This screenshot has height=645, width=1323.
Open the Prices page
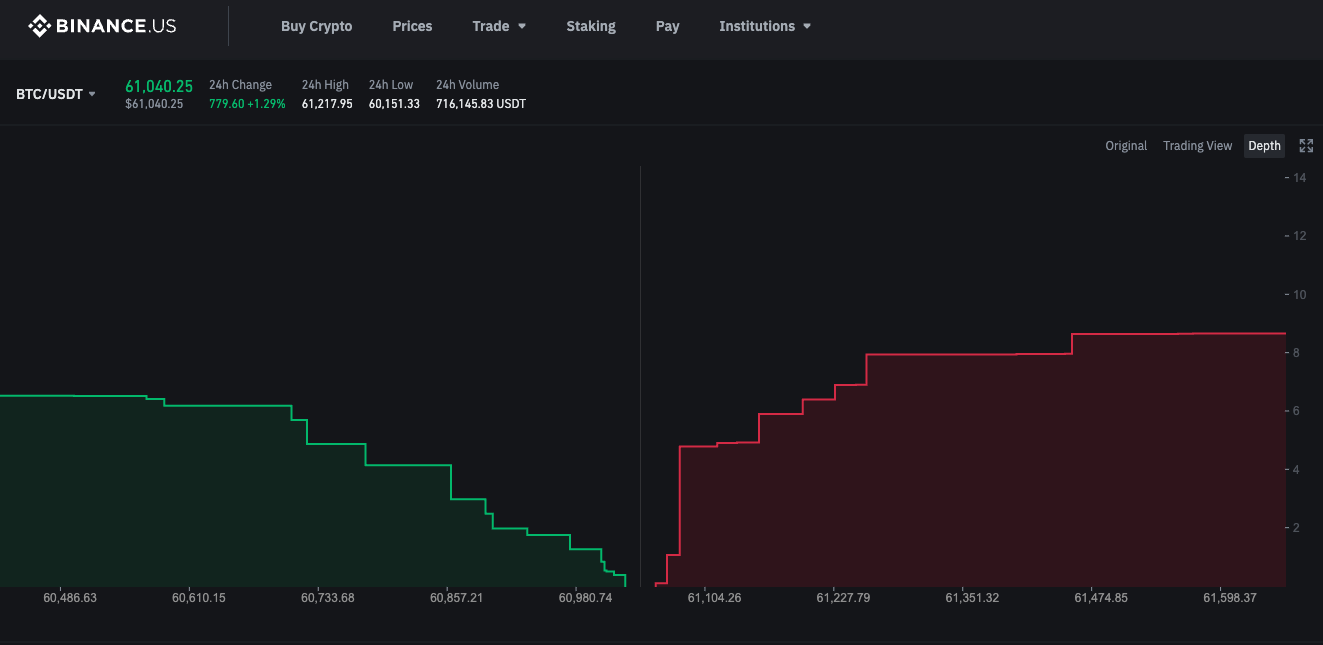(x=412, y=26)
